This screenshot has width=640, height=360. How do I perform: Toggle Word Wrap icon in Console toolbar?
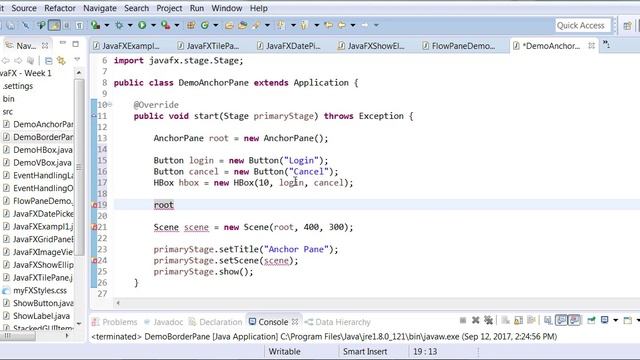tap(531, 320)
